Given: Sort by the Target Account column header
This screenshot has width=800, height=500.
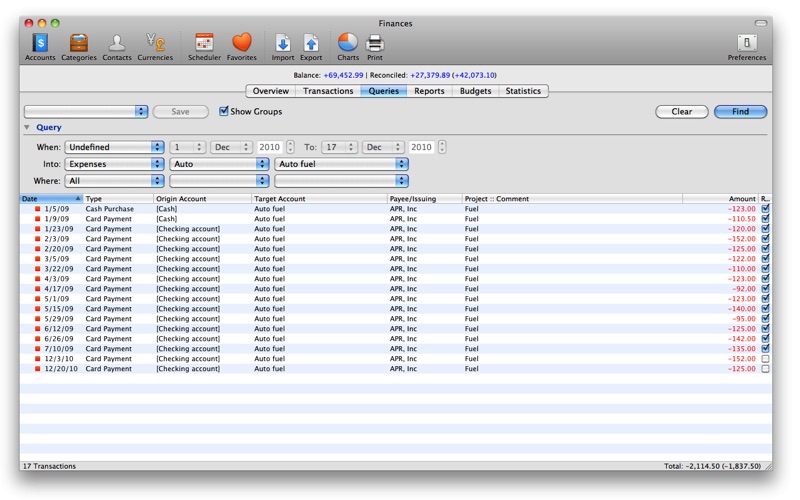Looking at the screenshot, I should click(319, 198).
